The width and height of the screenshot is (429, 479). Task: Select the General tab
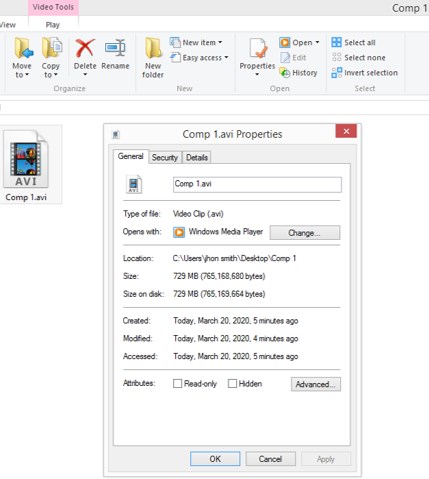pos(131,156)
